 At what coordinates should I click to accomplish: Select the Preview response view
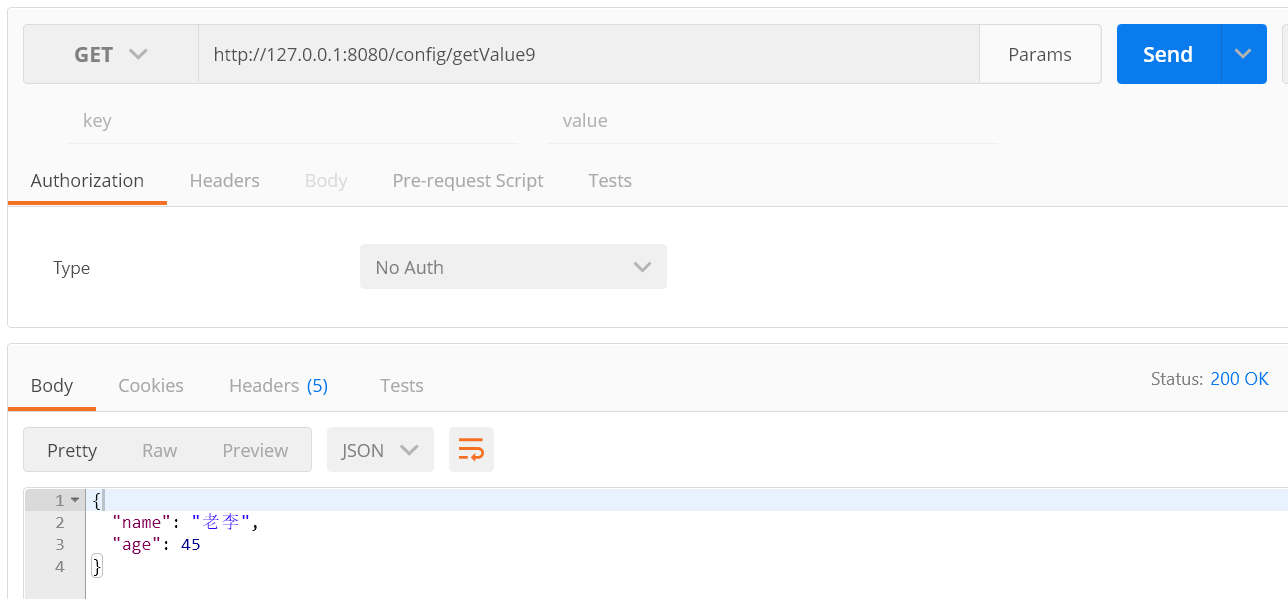pos(255,450)
